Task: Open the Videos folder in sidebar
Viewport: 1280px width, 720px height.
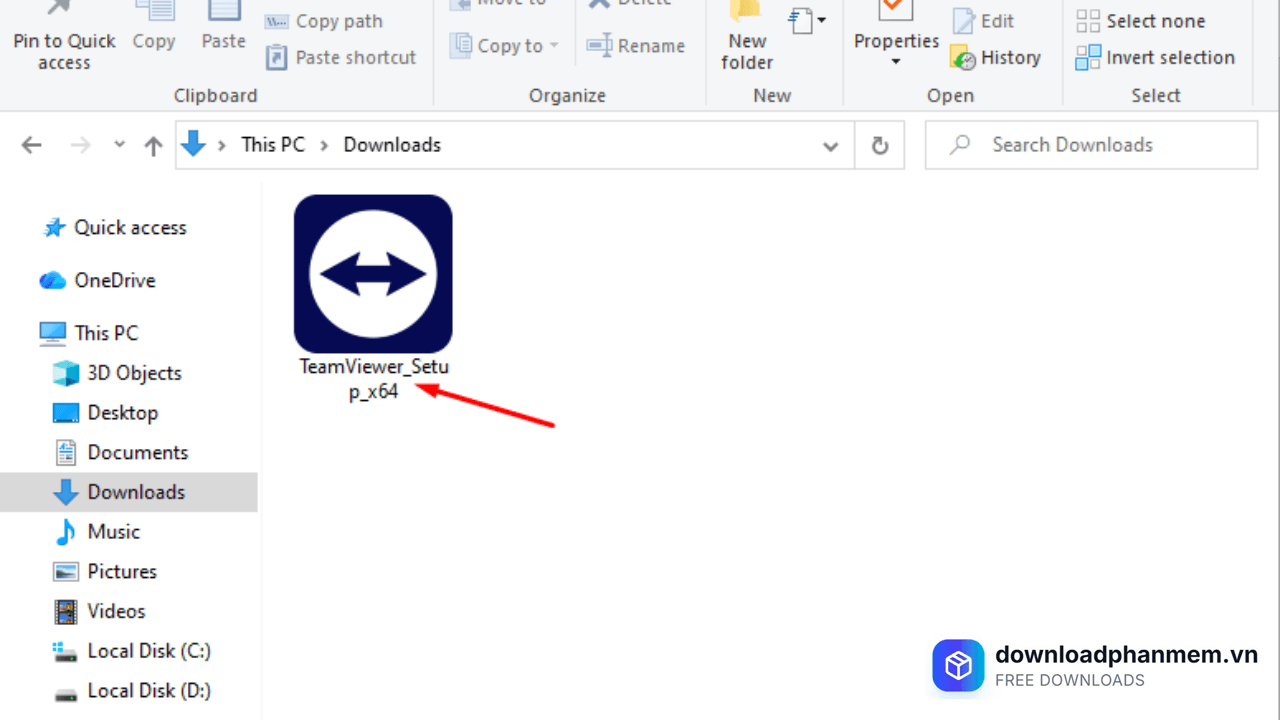Action: coord(116,611)
